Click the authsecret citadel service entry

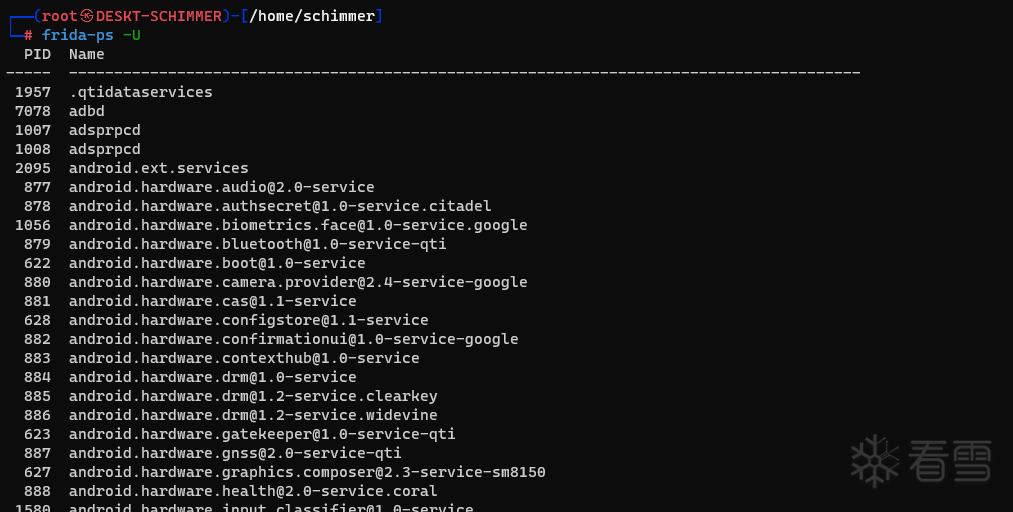pyautogui.click(x=280, y=206)
